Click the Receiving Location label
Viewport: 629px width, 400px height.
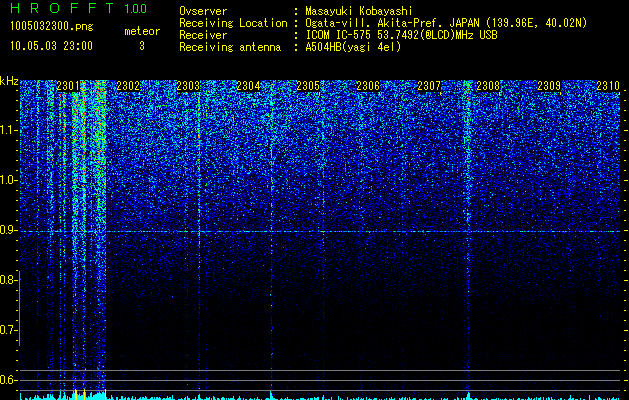point(233,23)
